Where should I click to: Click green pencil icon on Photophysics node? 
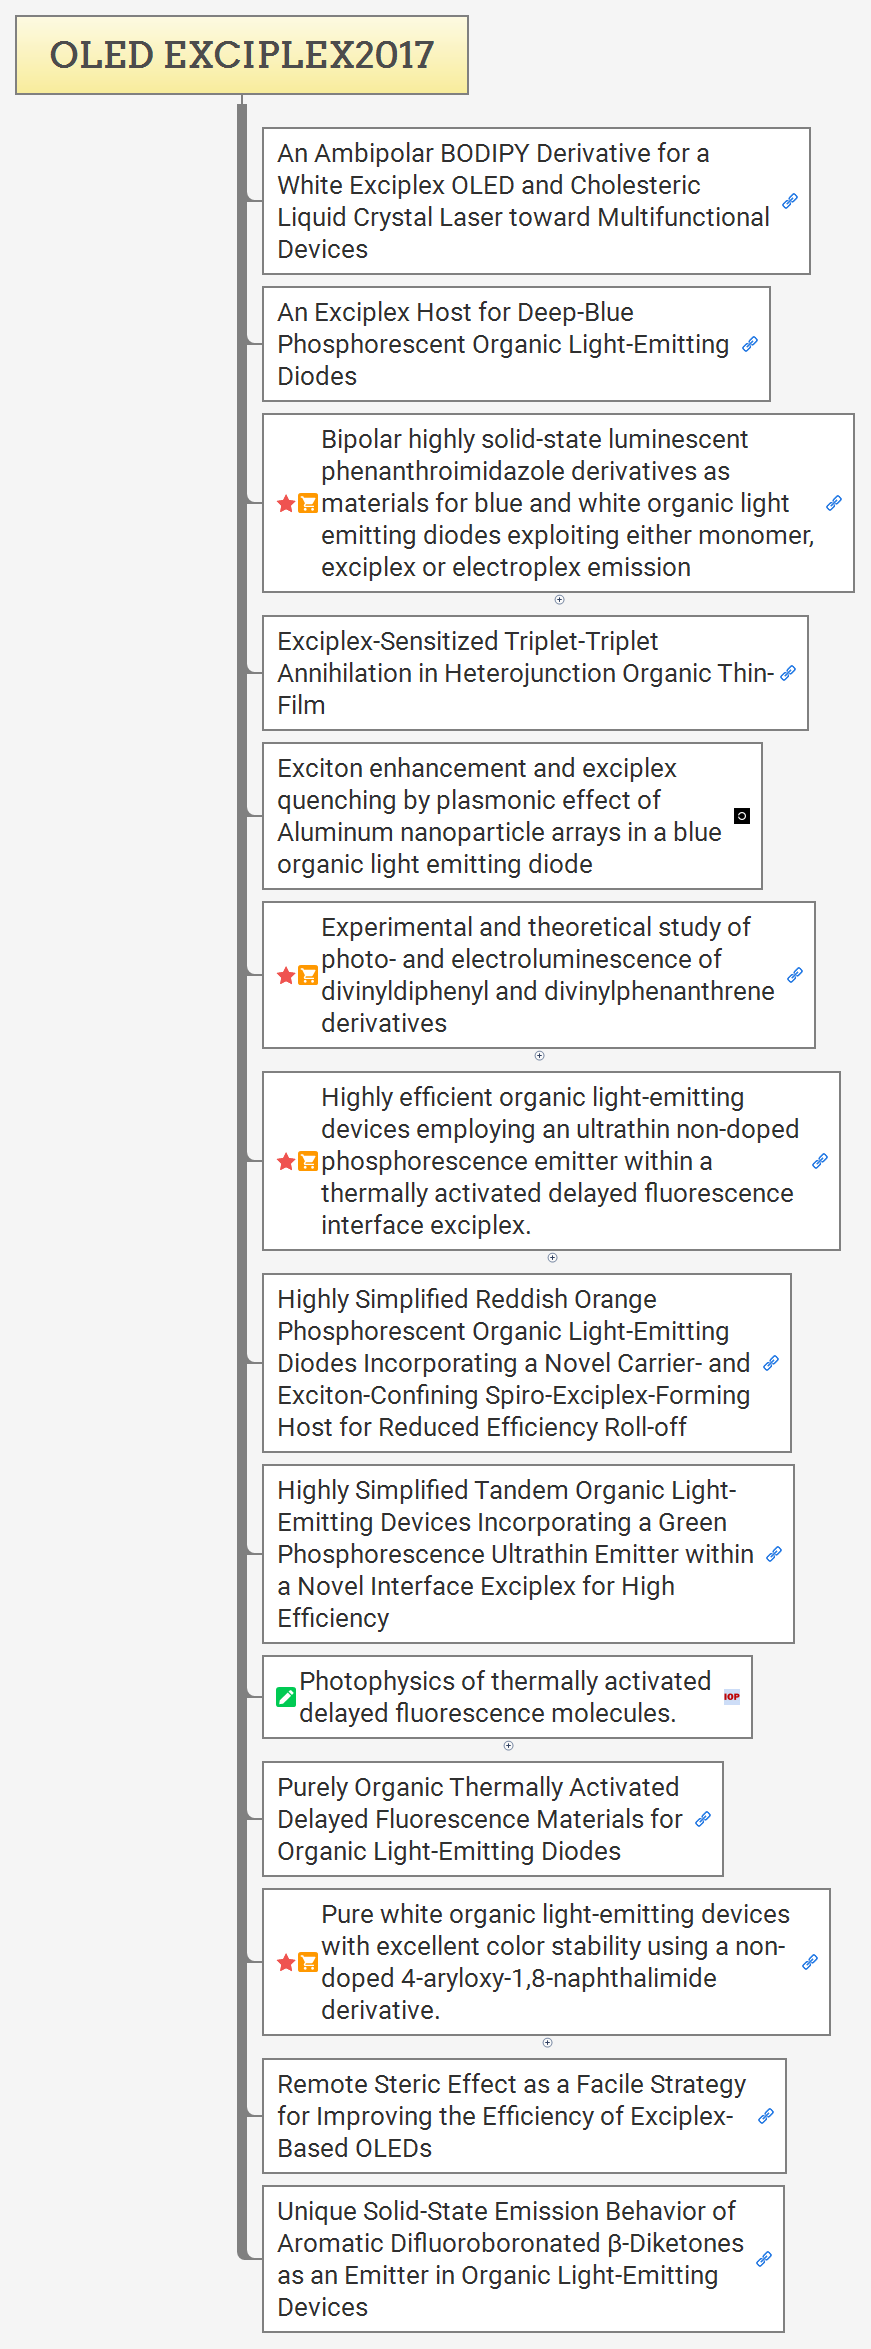click(x=286, y=1697)
